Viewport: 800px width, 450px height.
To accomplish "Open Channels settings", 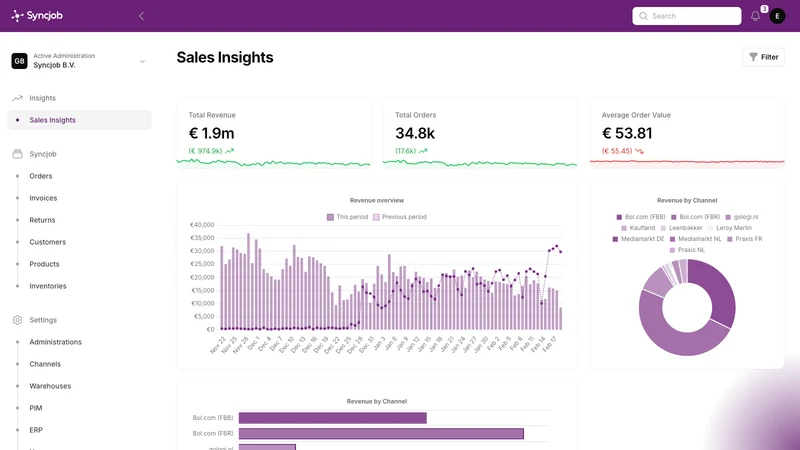I will 45,364.
